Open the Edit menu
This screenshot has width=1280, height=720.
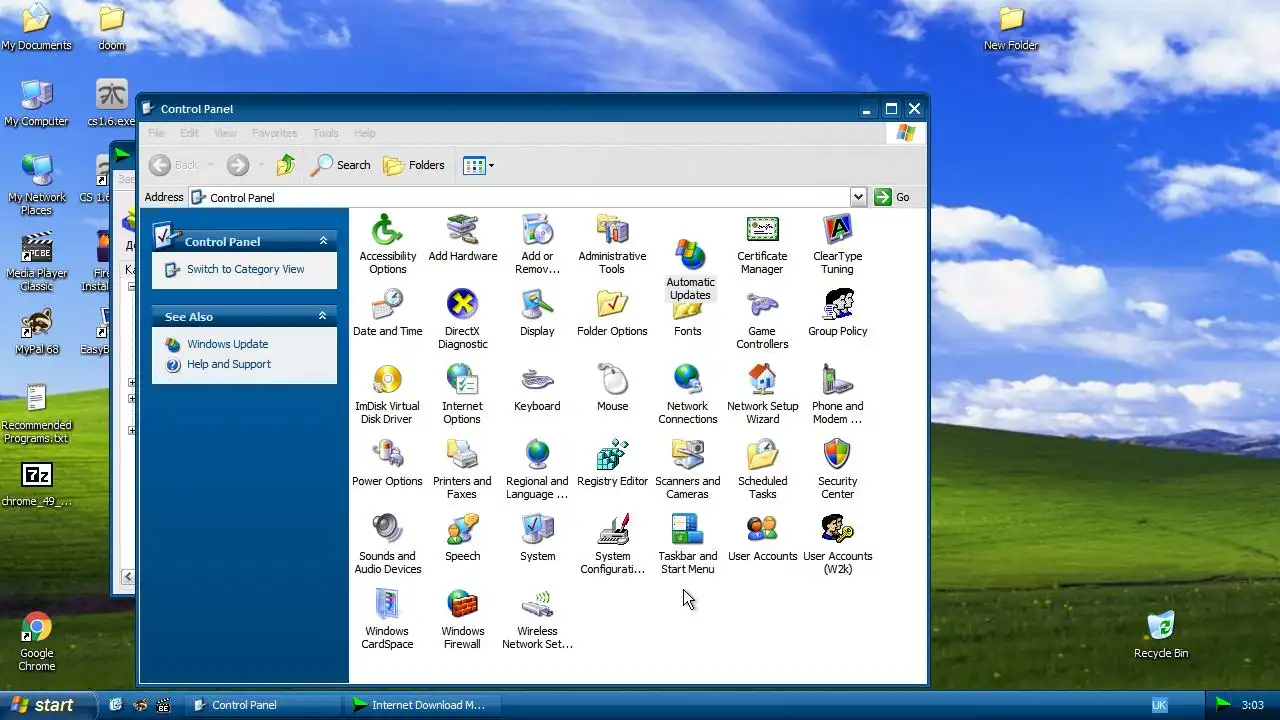(x=189, y=133)
